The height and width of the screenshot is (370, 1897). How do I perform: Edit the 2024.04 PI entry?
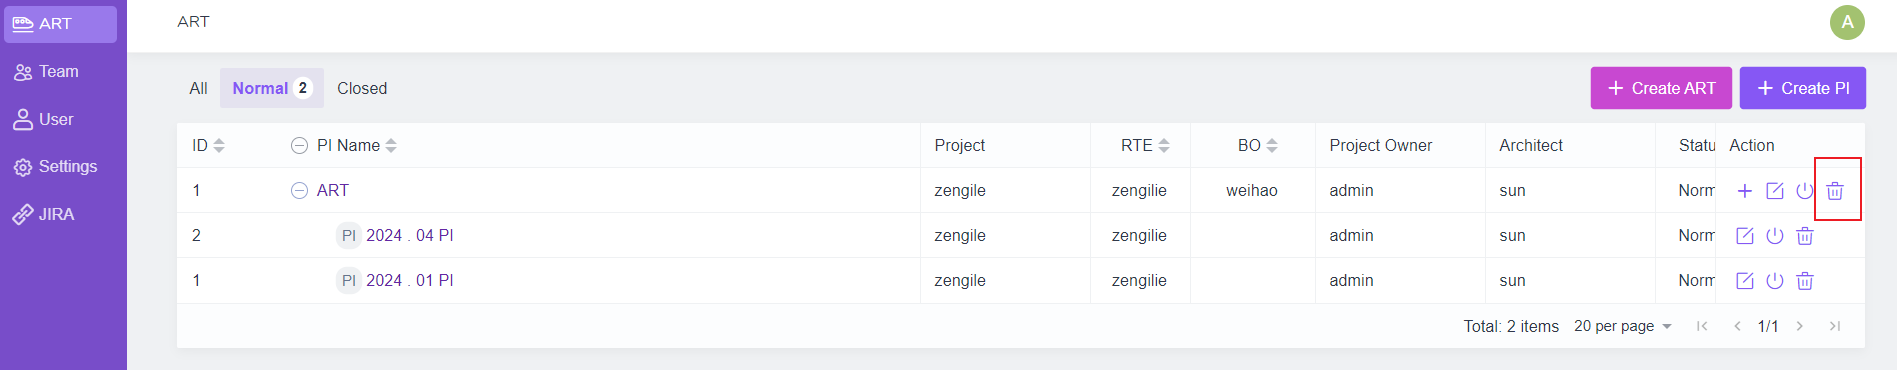pos(1744,236)
